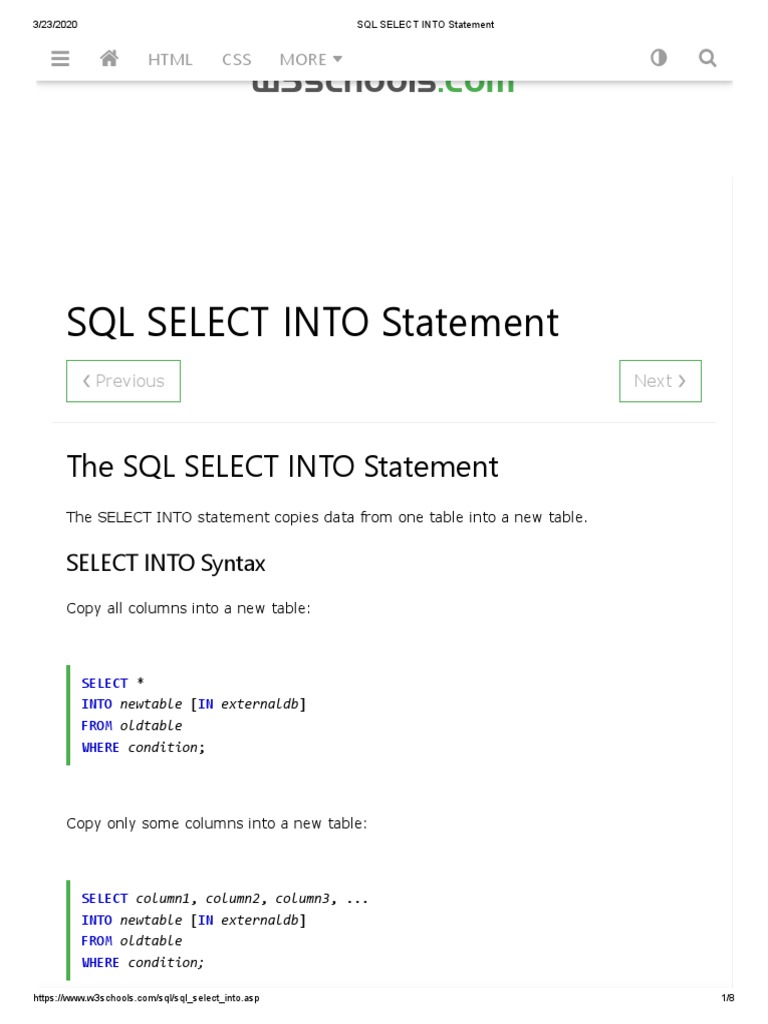Click the 1/8 page number indicator
The width and height of the screenshot is (768, 1024).
pos(727,998)
